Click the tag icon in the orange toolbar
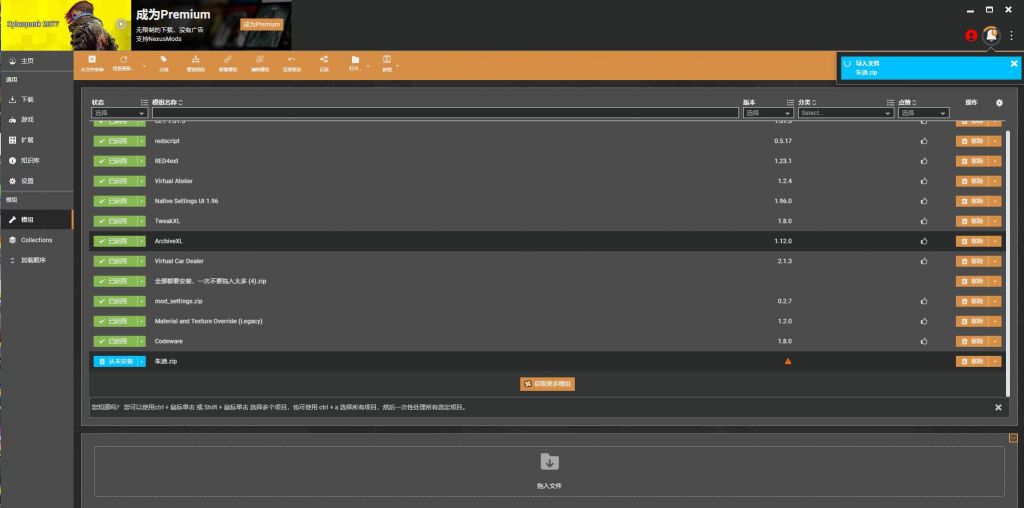 (163, 59)
